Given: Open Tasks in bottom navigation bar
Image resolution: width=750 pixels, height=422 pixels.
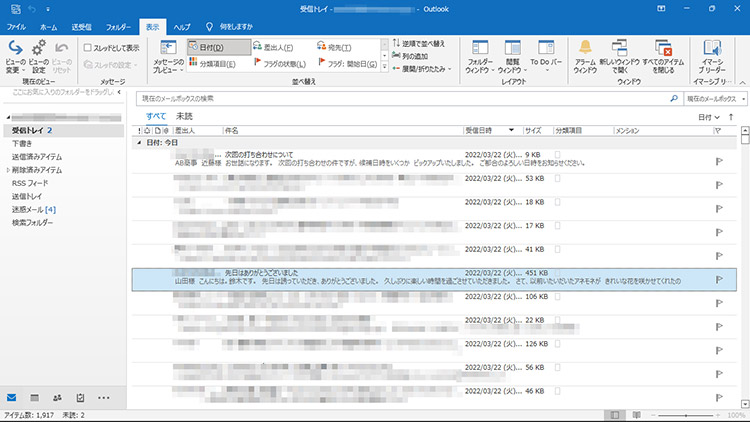Looking at the screenshot, I should (79, 398).
